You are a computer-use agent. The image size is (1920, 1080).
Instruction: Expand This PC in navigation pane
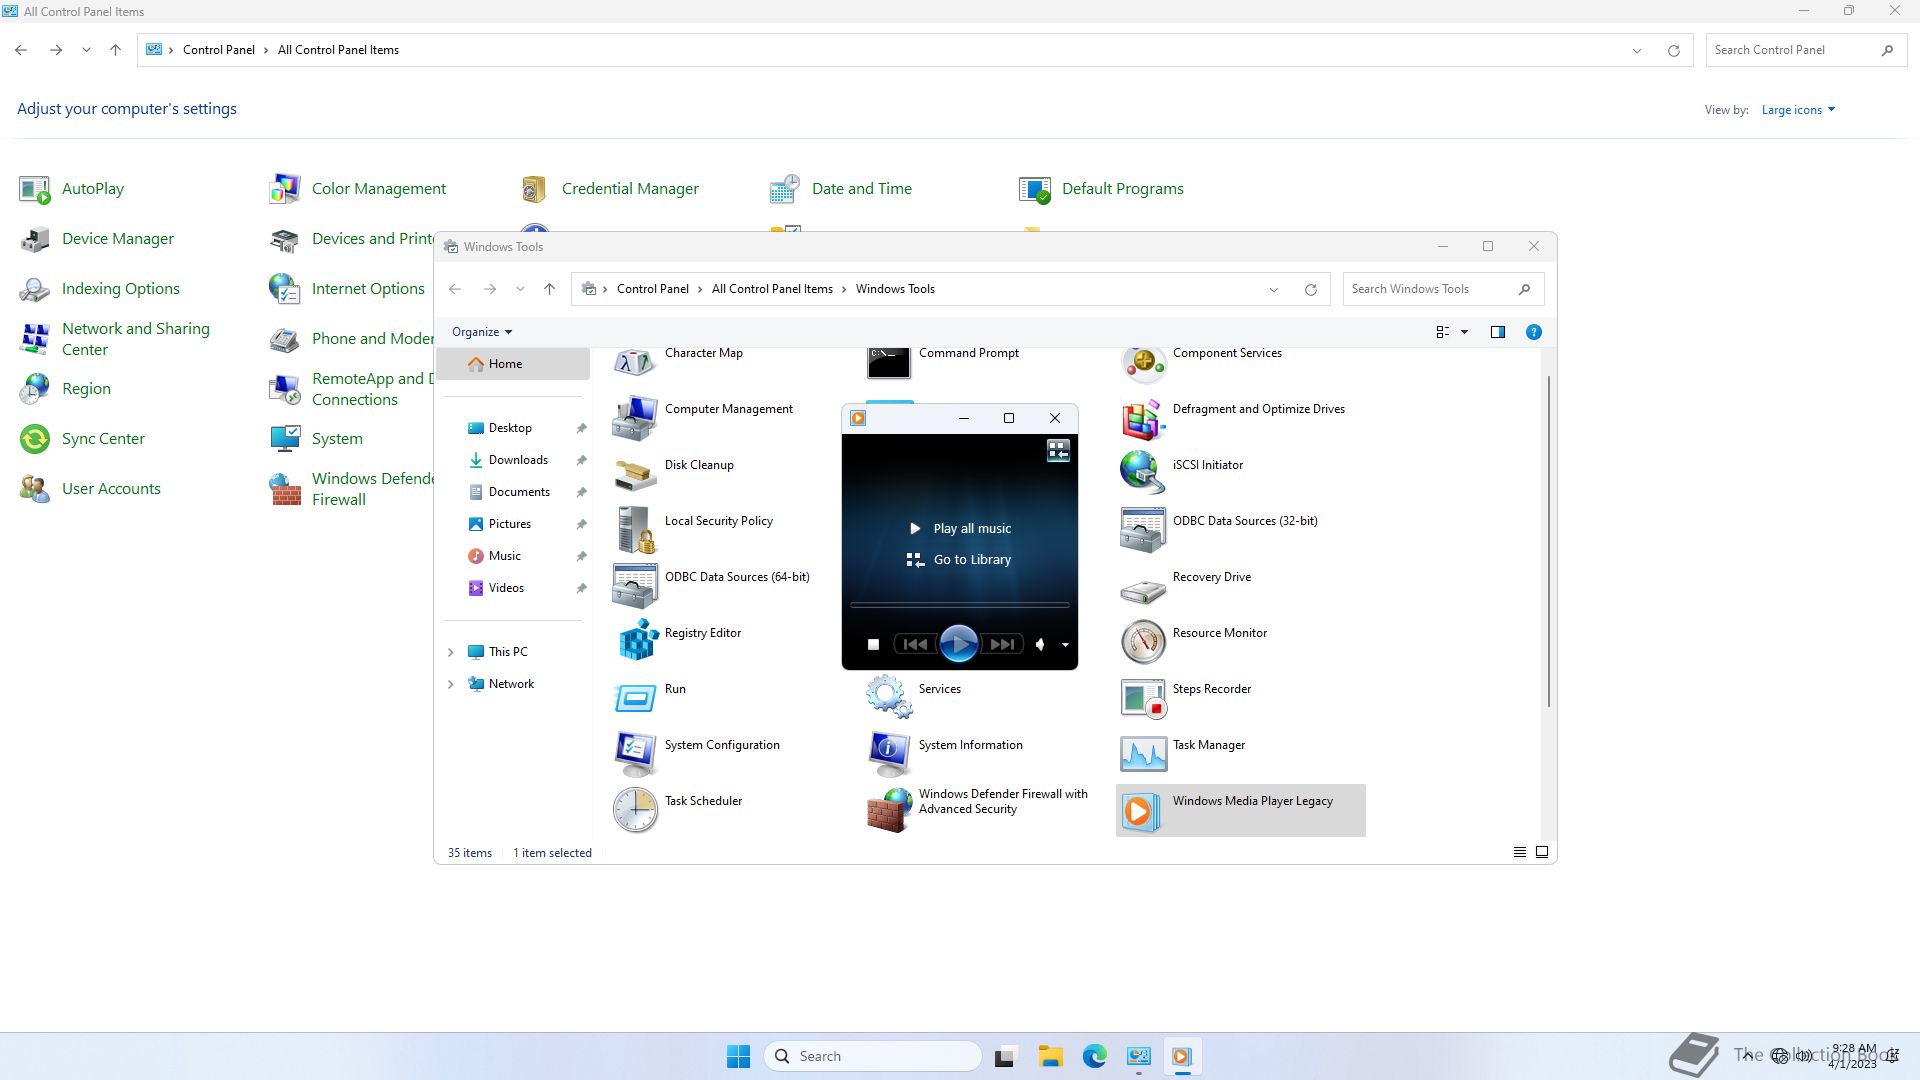pyautogui.click(x=450, y=652)
